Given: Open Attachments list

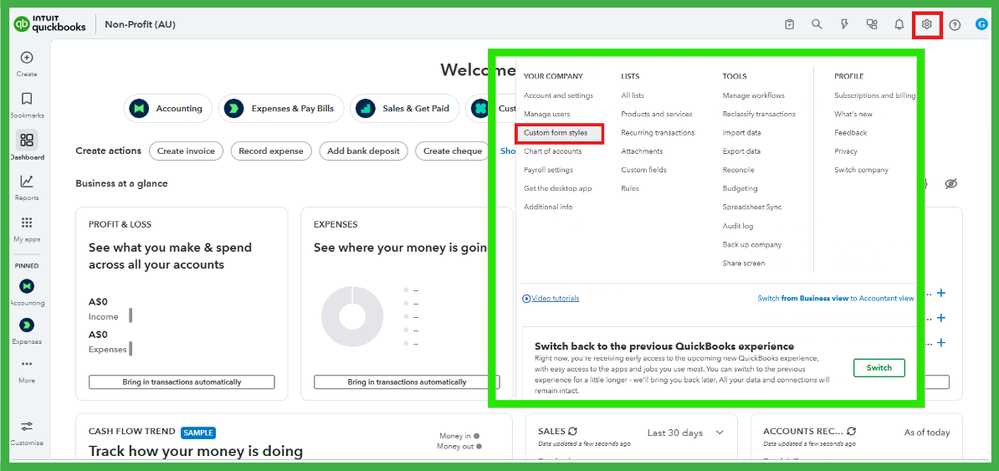Looking at the screenshot, I should click(x=642, y=151).
